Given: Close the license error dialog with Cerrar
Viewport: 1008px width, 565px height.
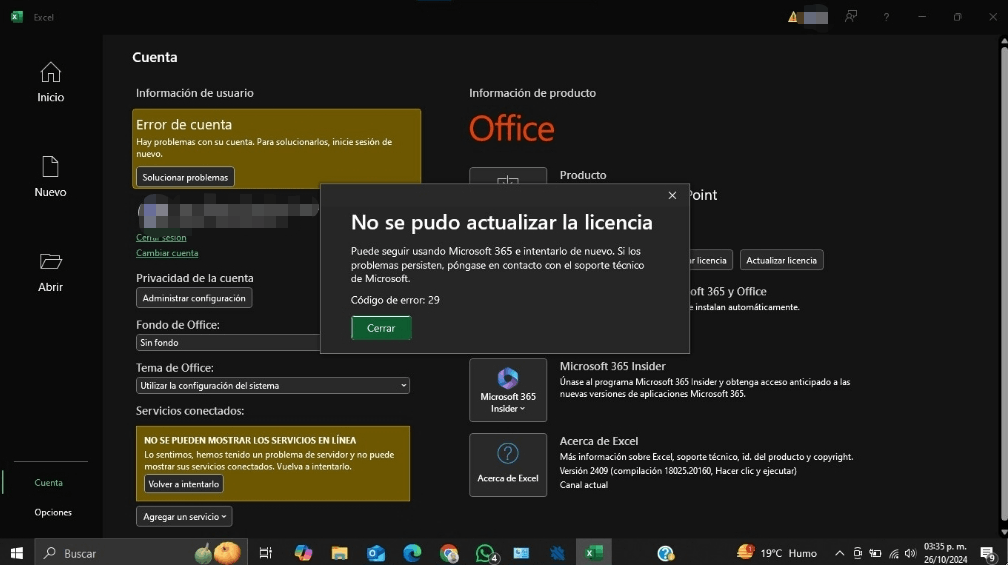Looking at the screenshot, I should click(x=381, y=328).
